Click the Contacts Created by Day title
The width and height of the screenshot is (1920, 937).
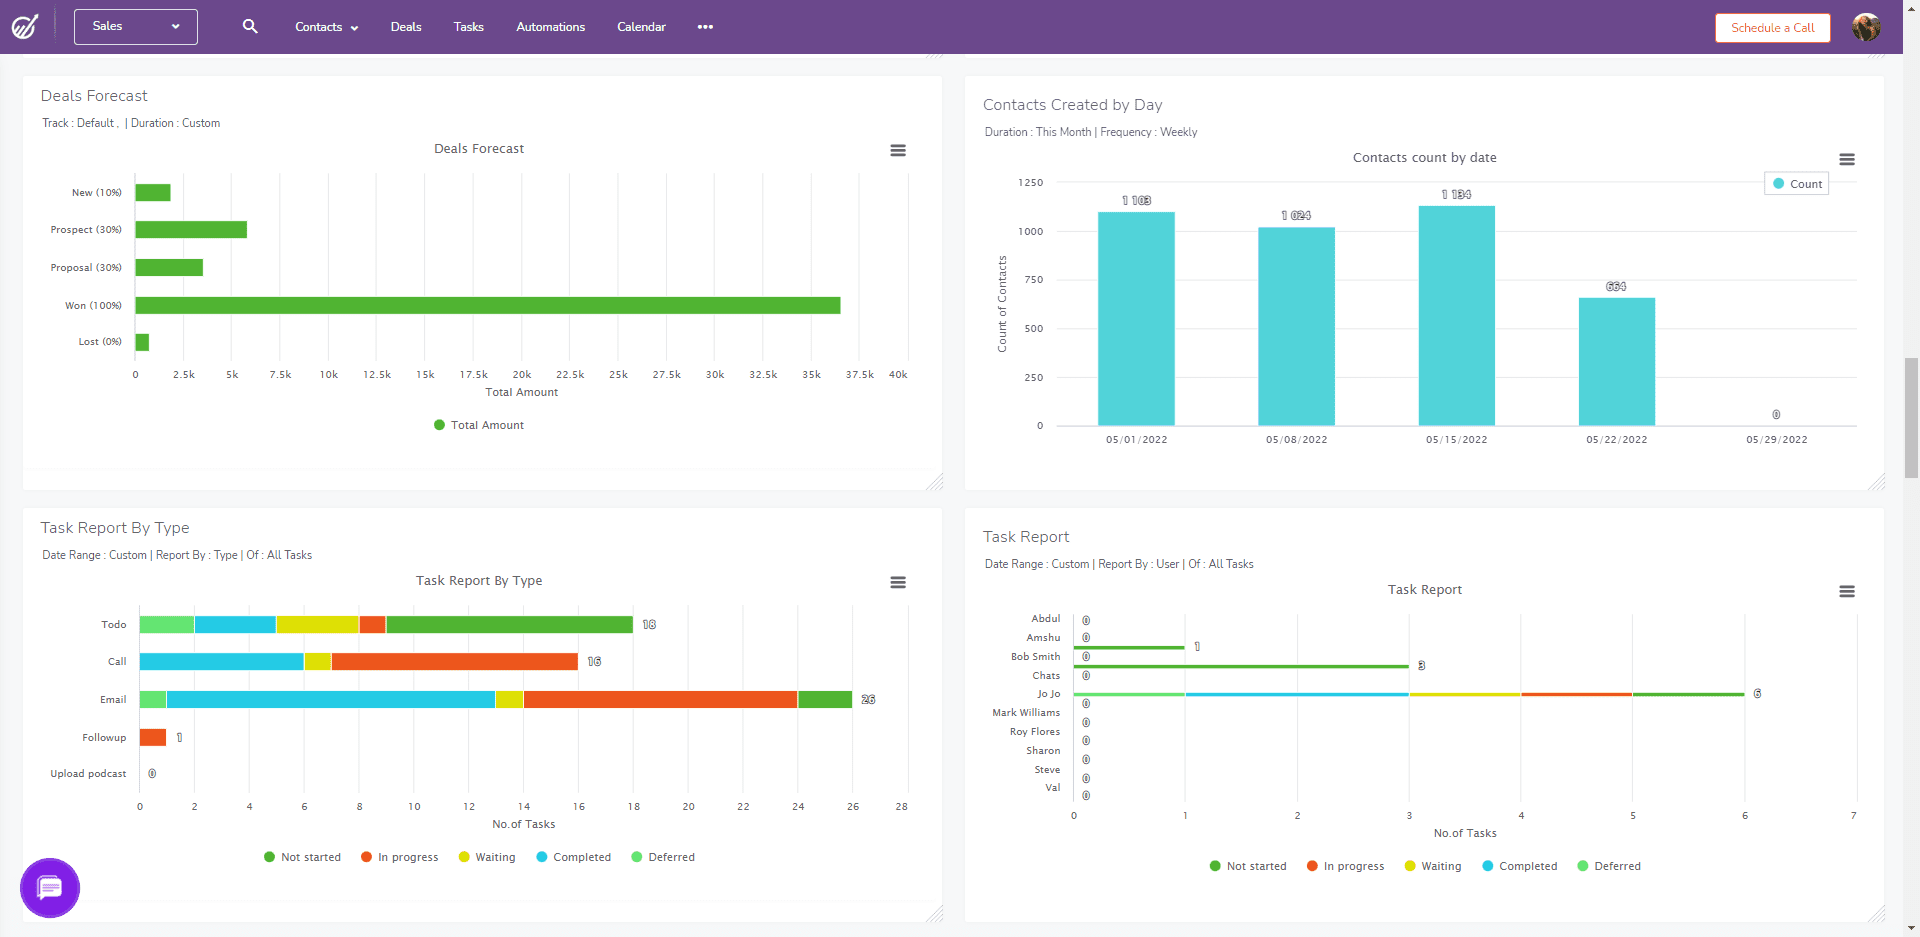coord(1072,105)
